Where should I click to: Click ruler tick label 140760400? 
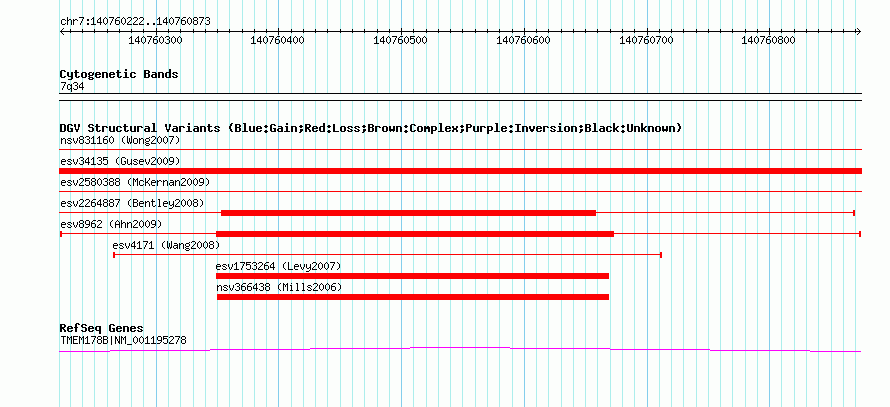(x=277, y=40)
